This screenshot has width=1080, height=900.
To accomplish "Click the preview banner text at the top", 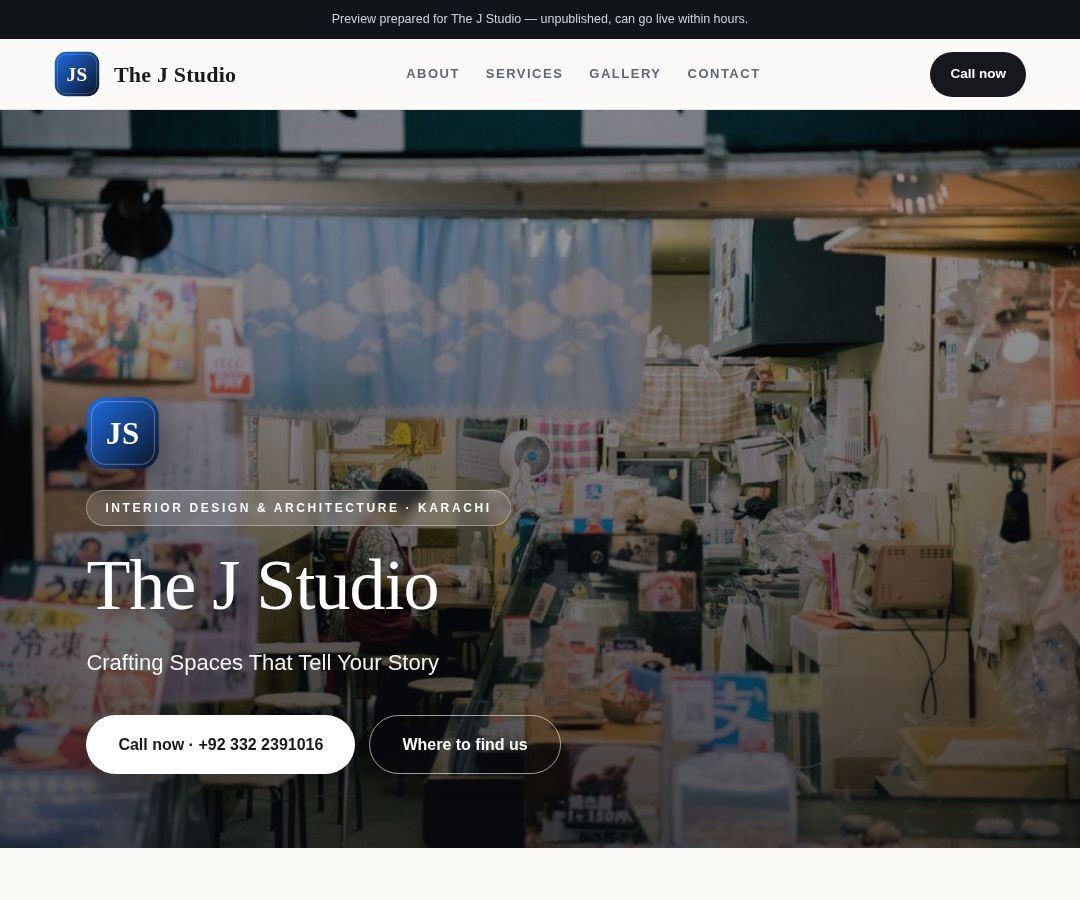I will click(x=540, y=19).
